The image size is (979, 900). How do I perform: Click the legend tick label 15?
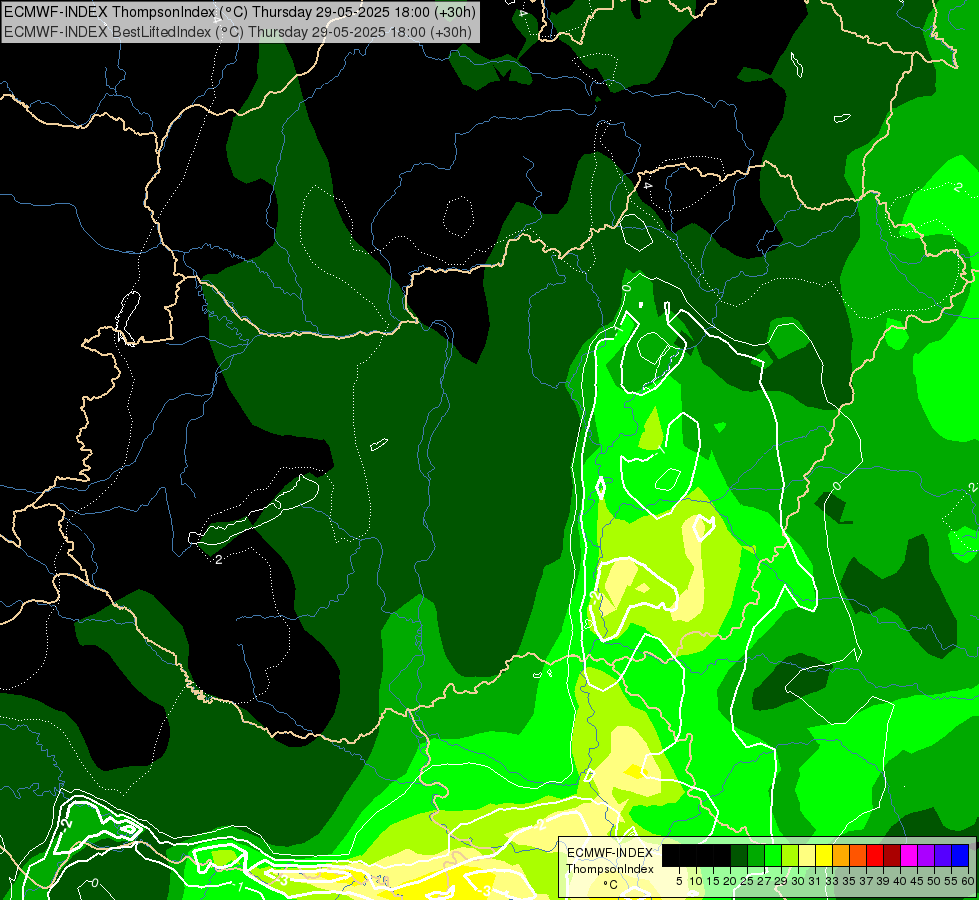(x=713, y=881)
